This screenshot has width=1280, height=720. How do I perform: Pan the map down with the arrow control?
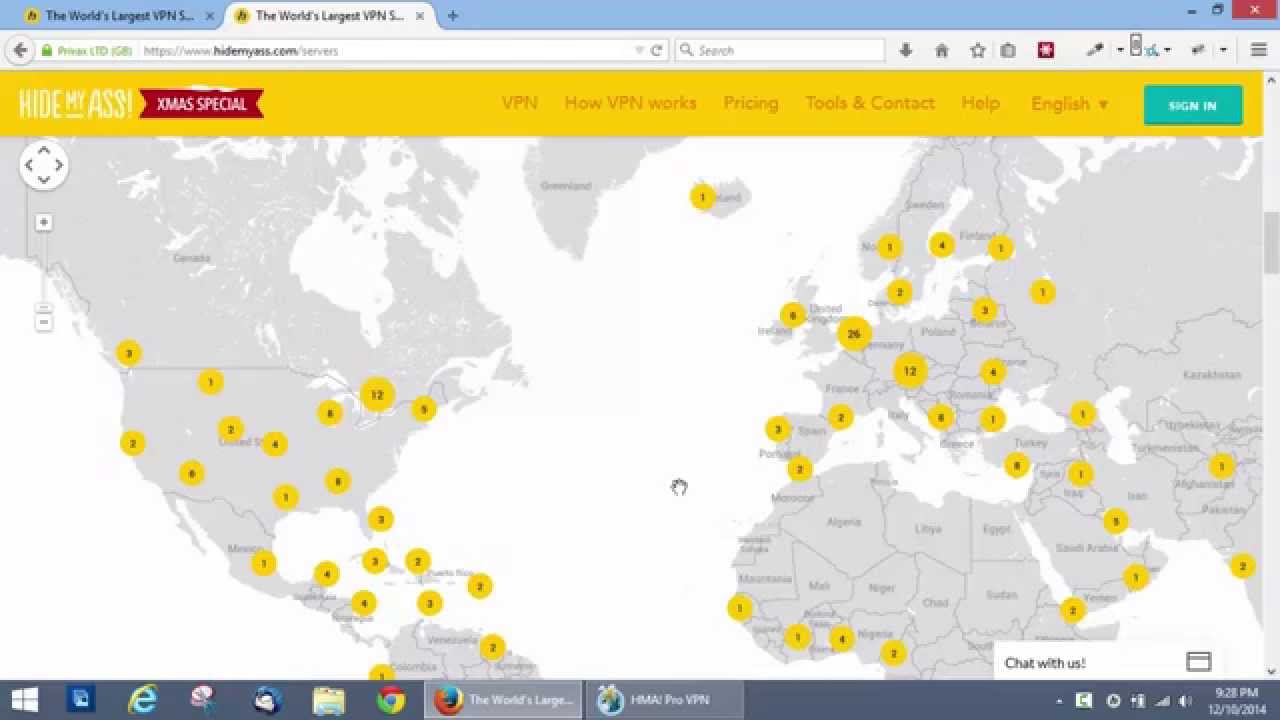click(x=43, y=181)
